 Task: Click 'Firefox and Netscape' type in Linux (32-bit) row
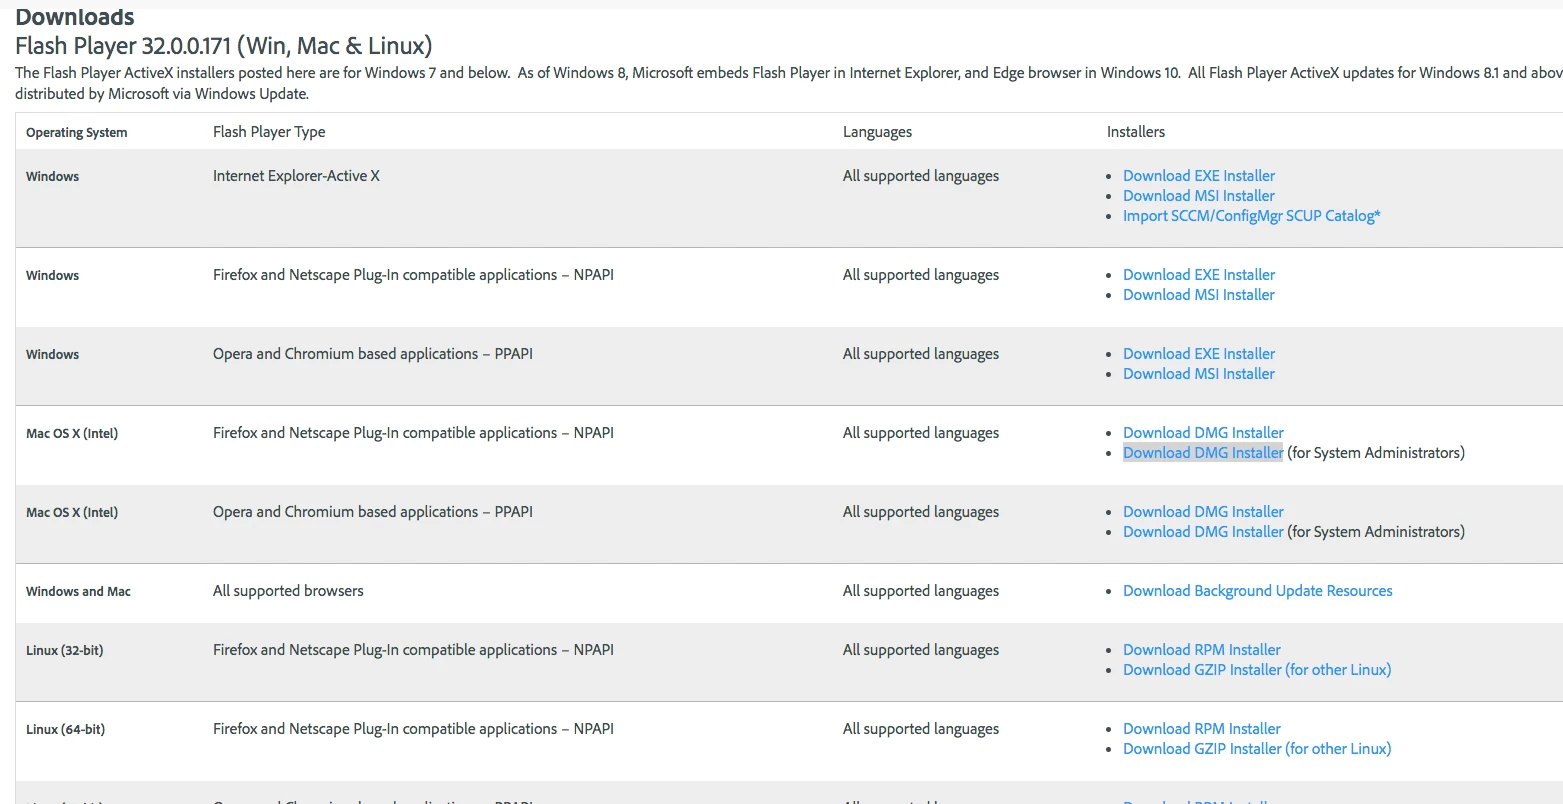(x=413, y=650)
